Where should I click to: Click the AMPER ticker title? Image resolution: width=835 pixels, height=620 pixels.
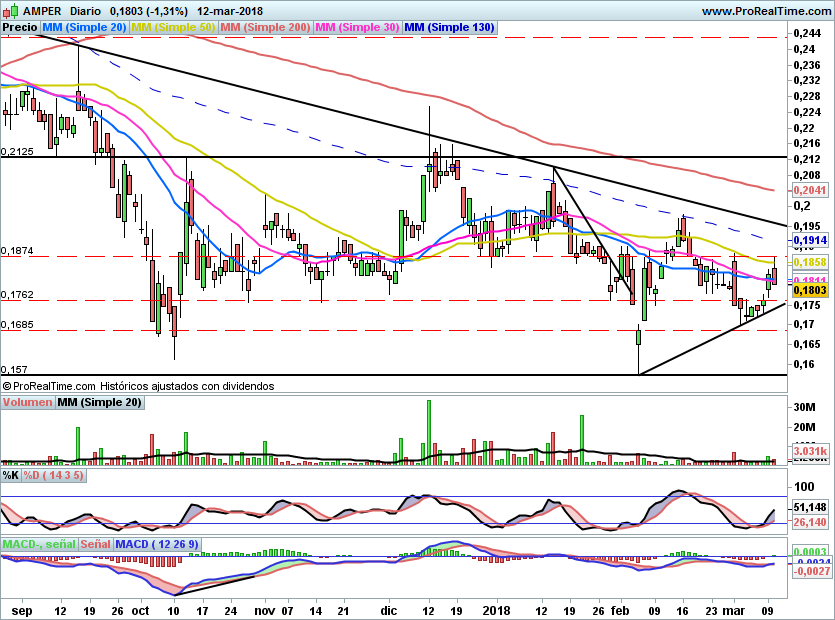coord(42,11)
